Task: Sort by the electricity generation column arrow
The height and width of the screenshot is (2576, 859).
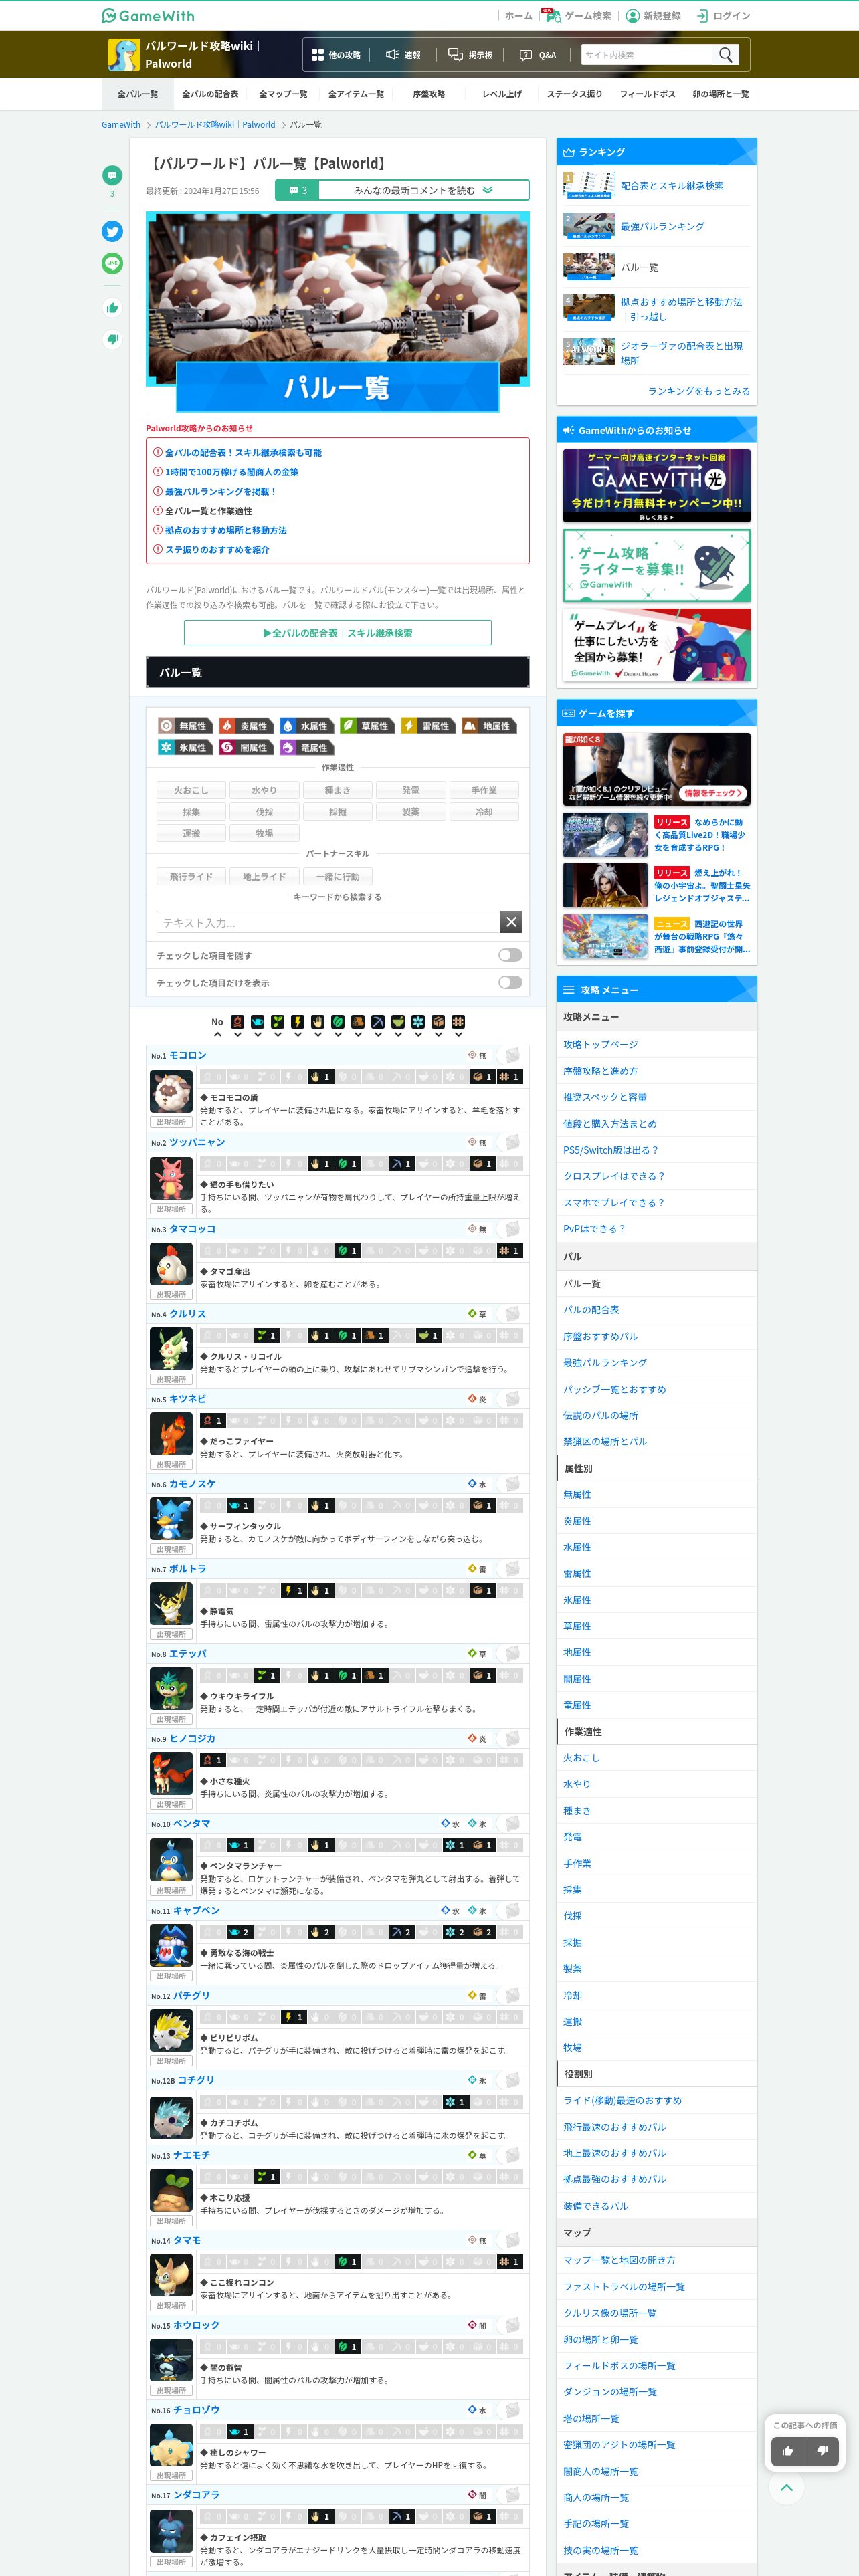Action: [x=297, y=1034]
